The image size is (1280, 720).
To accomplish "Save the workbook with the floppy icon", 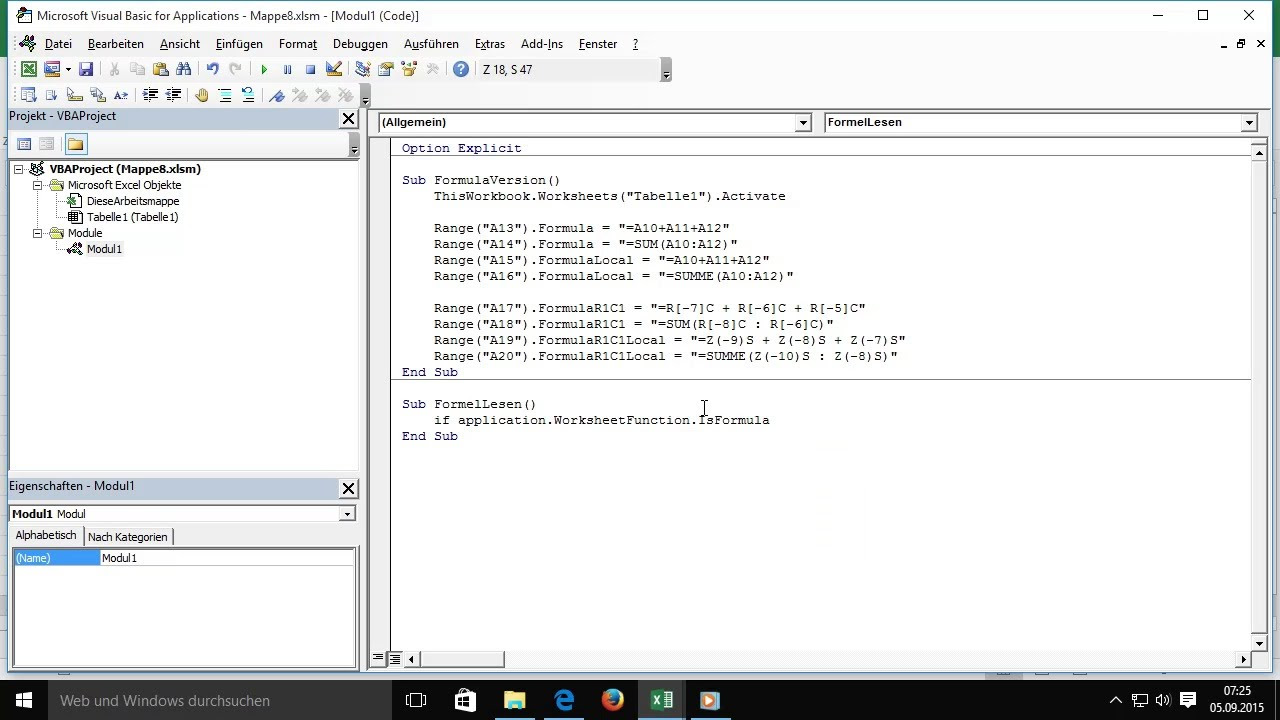I will (86, 69).
